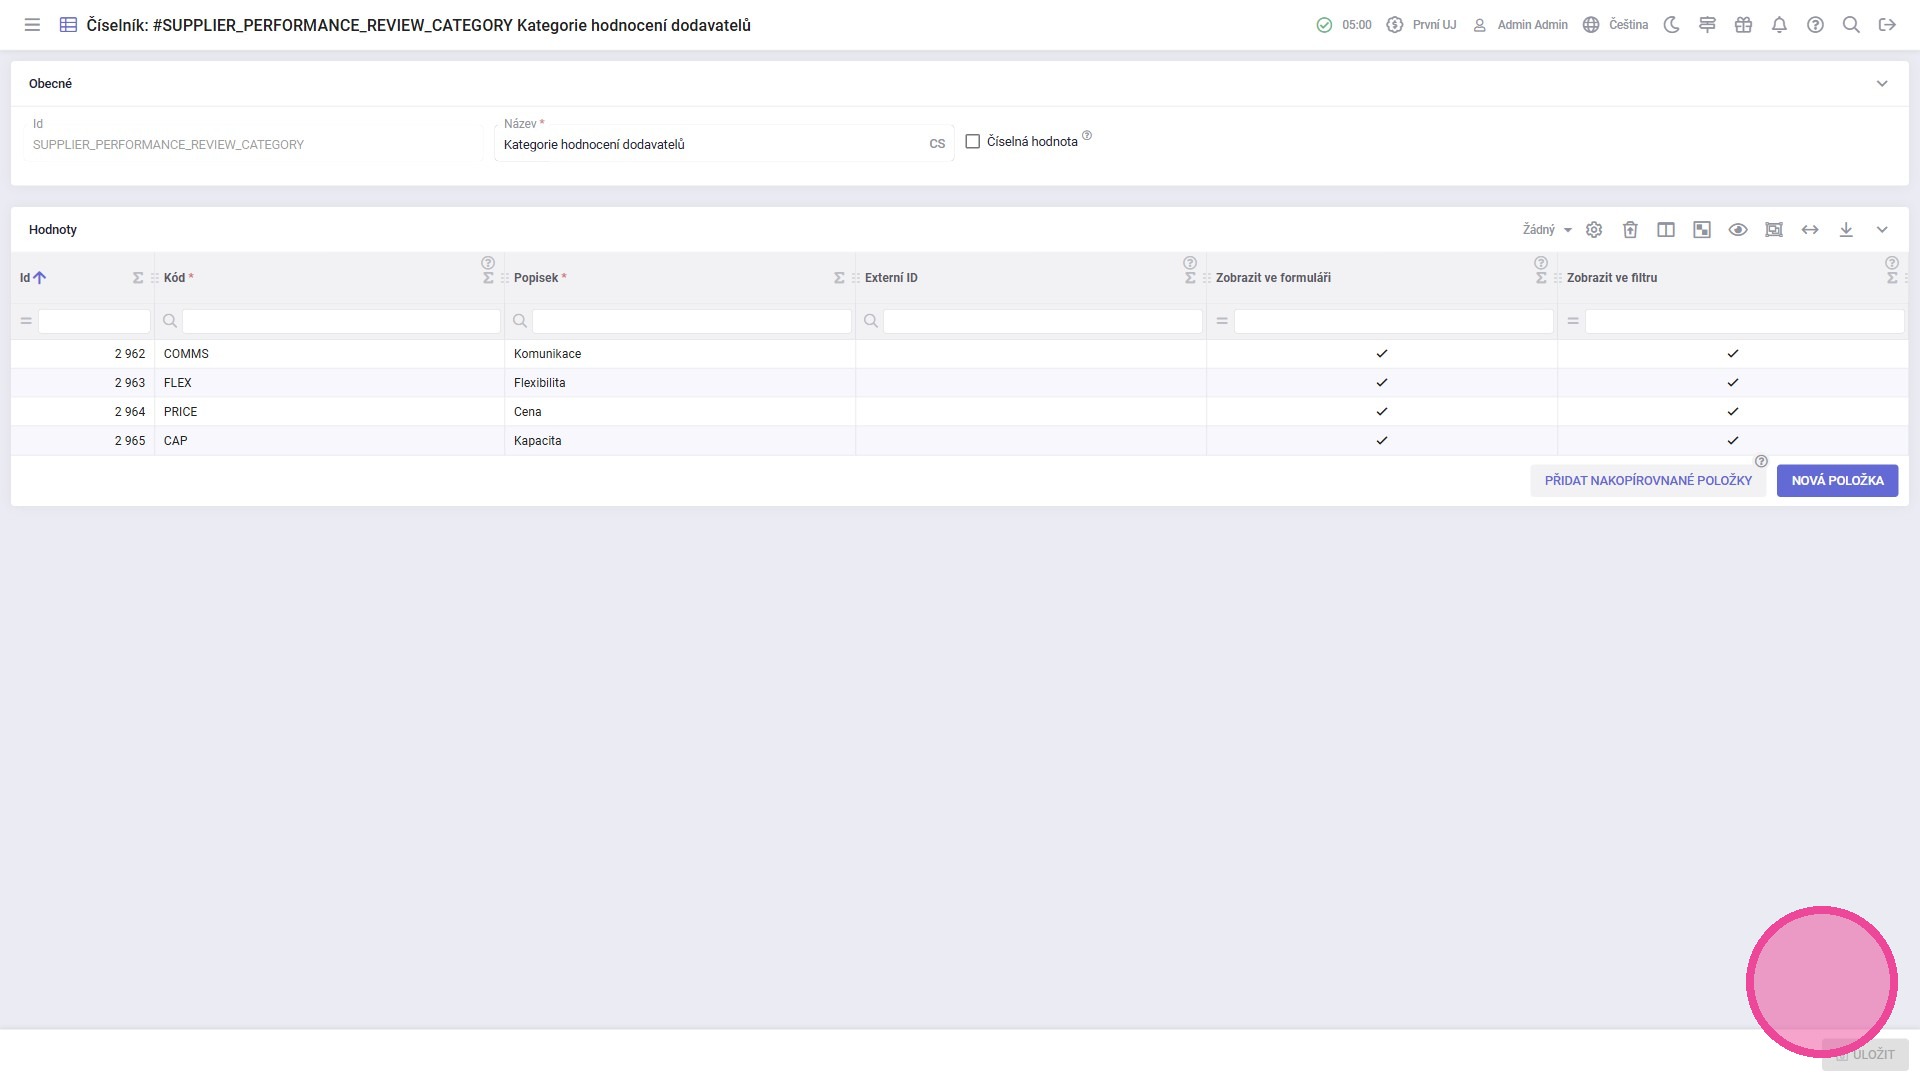Show the help hint on the Externí ID column
This screenshot has height=1080, width=1920.
pyautogui.click(x=1190, y=264)
